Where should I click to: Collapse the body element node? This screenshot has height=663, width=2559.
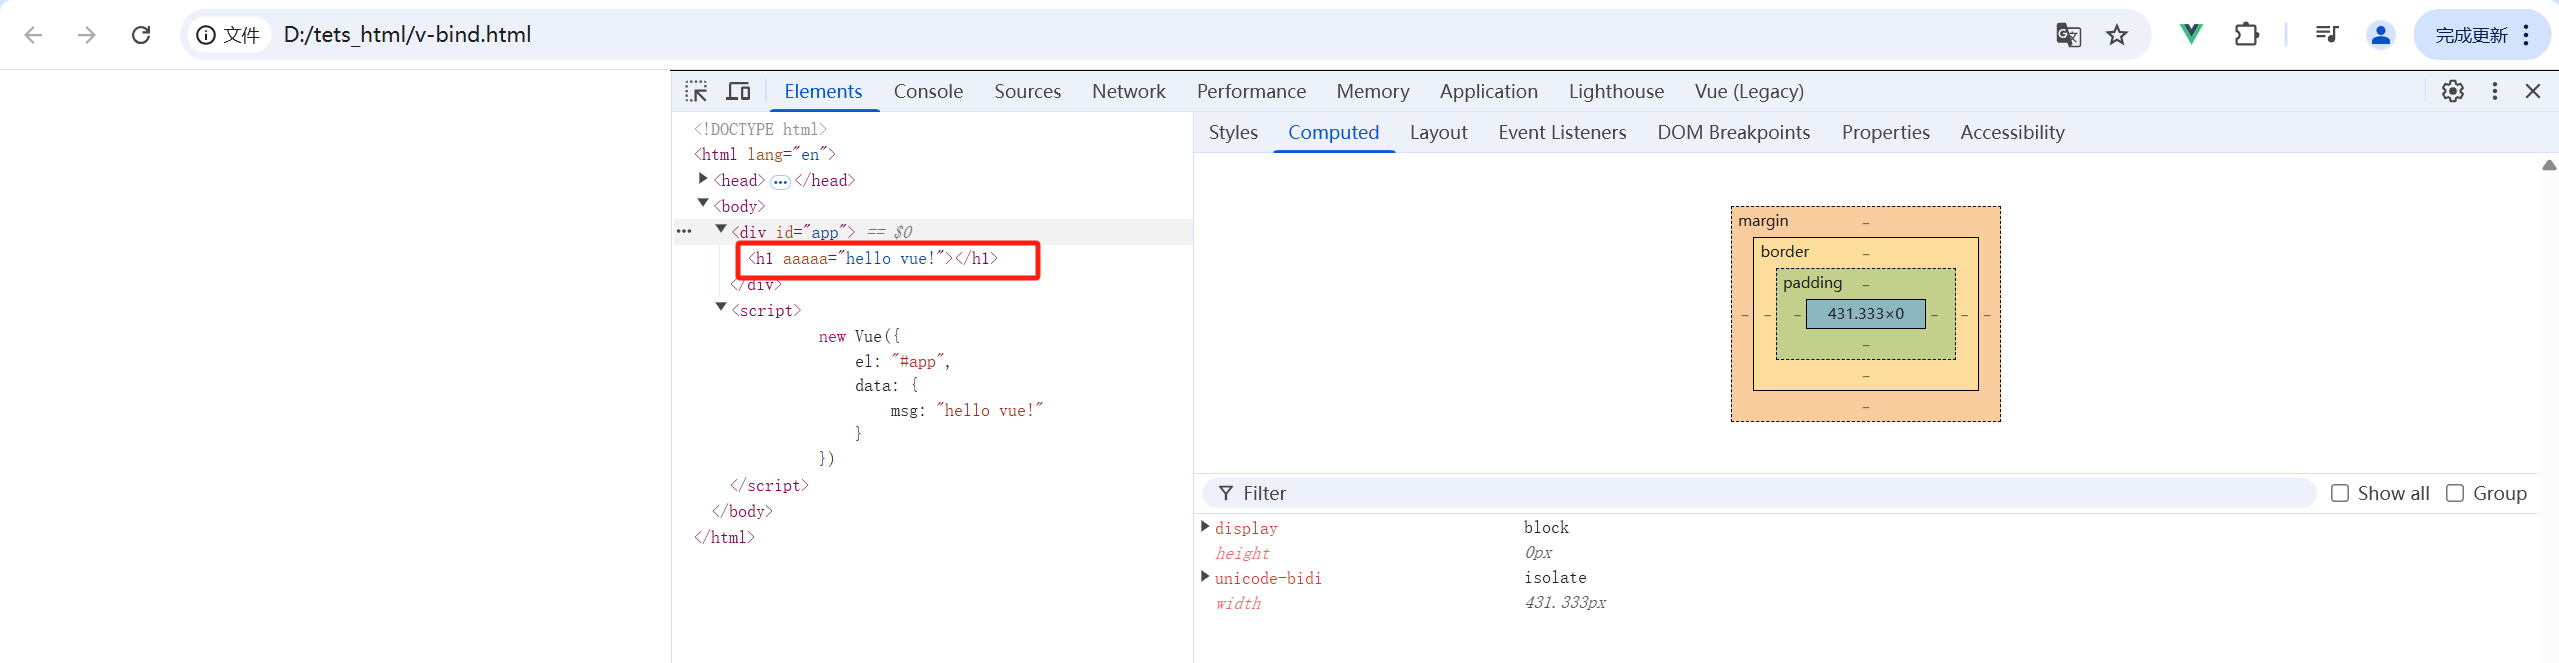tap(703, 203)
